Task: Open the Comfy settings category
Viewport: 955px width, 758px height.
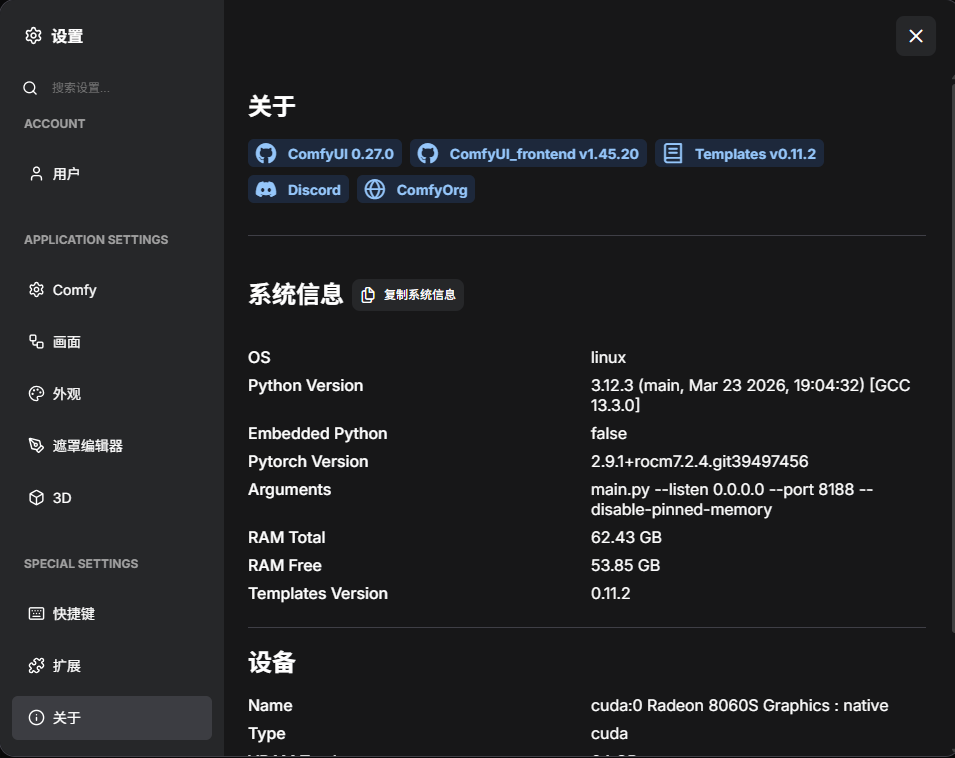Action: coord(112,290)
